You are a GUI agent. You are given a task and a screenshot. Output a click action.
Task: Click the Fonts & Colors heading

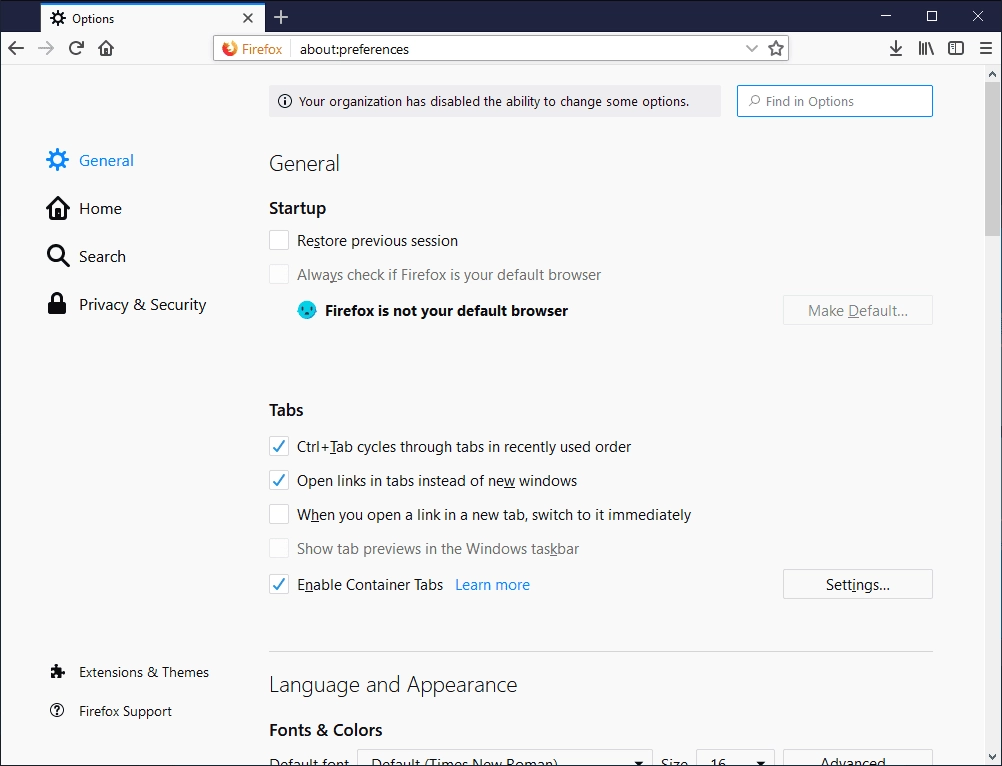tap(326, 730)
